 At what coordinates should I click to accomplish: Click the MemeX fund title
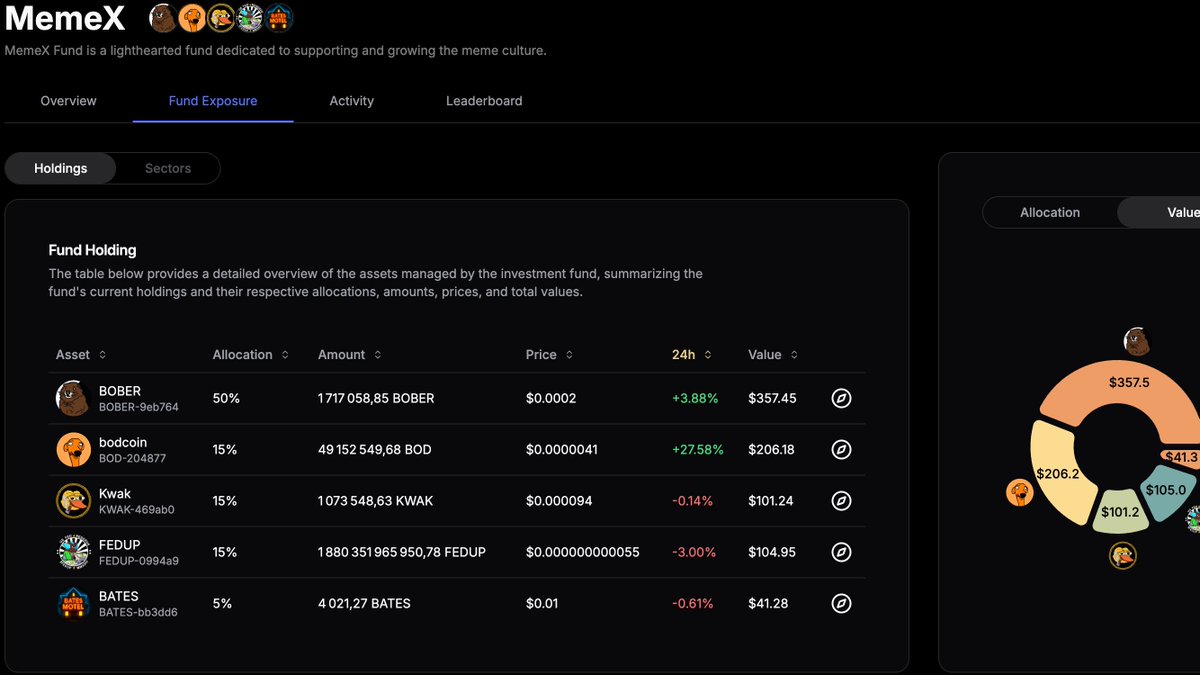[65, 19]
